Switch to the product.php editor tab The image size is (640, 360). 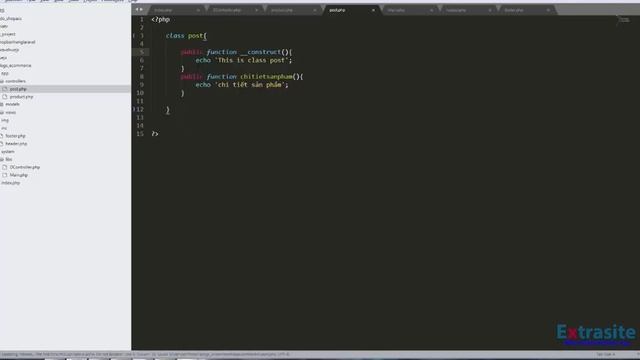click(282, 10)
